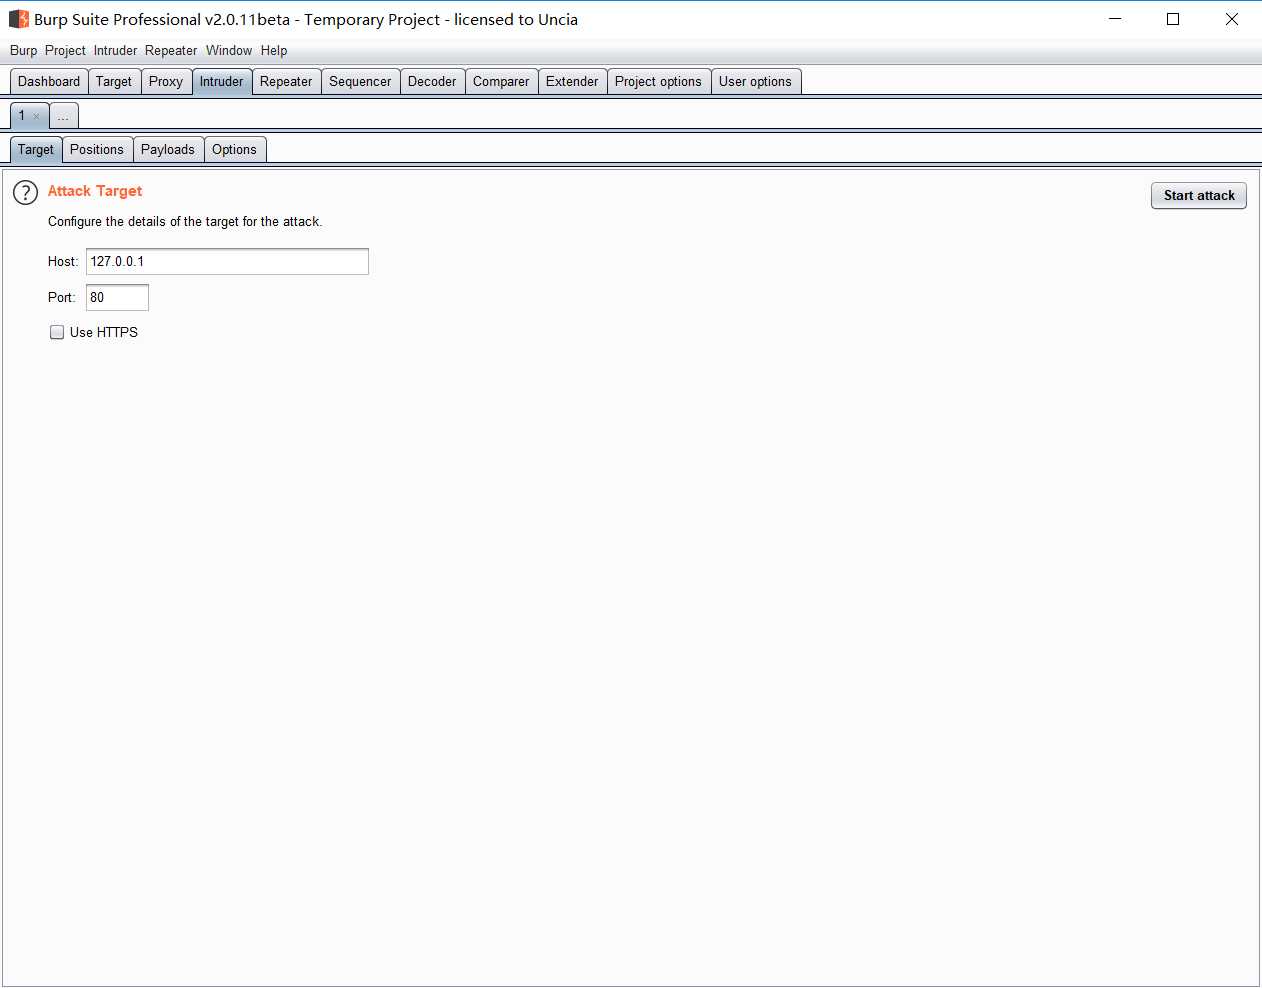Switch to the Dashboard tab
This screenshot has height=988, width=1262.
coord(49,81)
